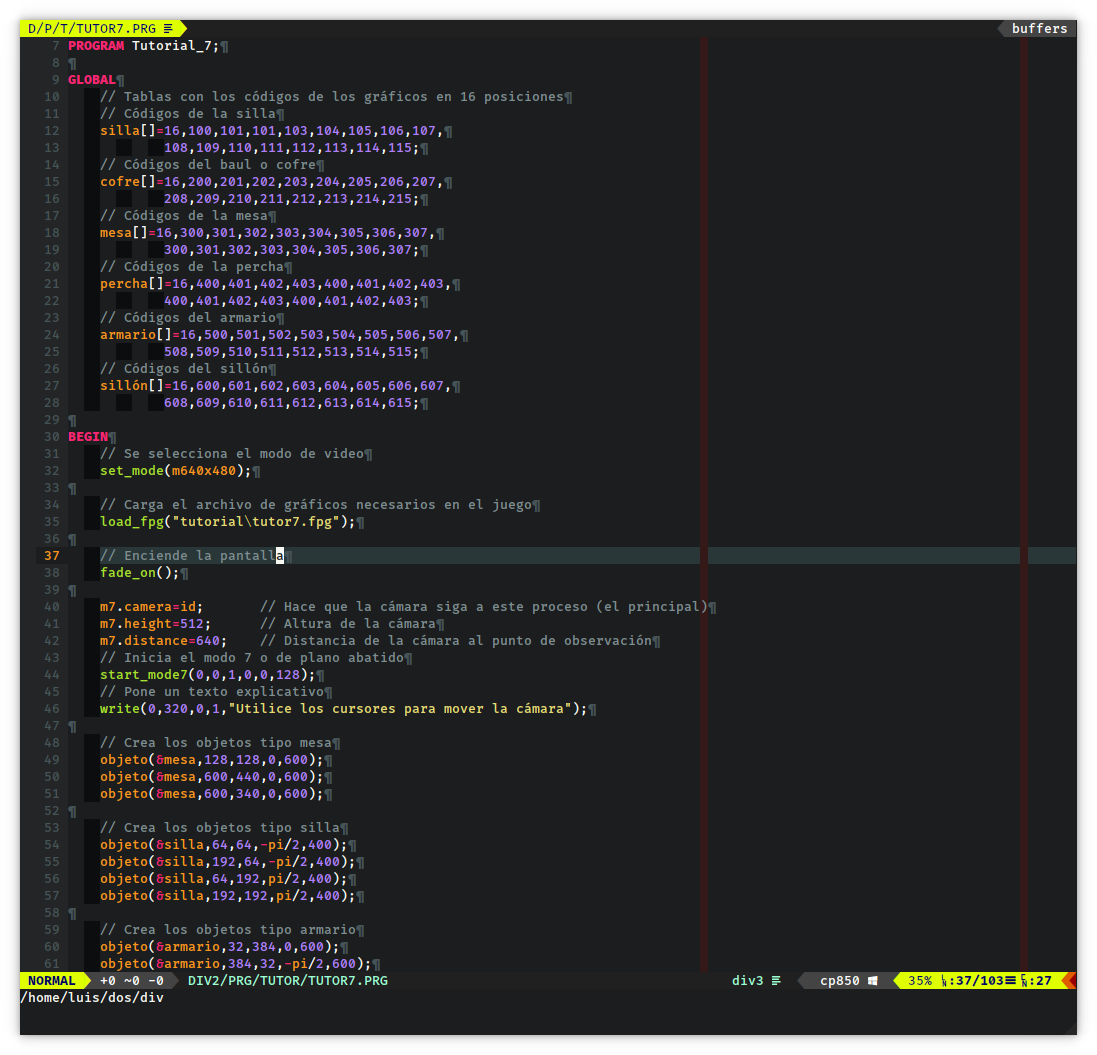
Task: Click the filetype icon next to div3
Action: 777,981
